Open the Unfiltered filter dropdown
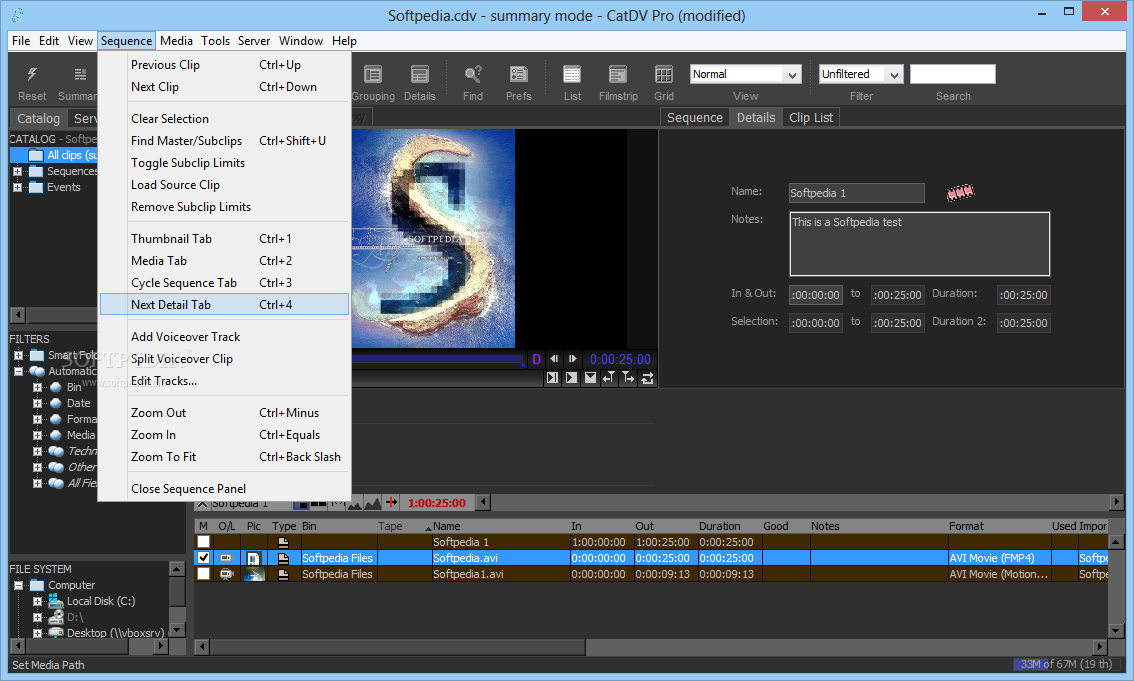1134x681 pixels. coord(861,74)
